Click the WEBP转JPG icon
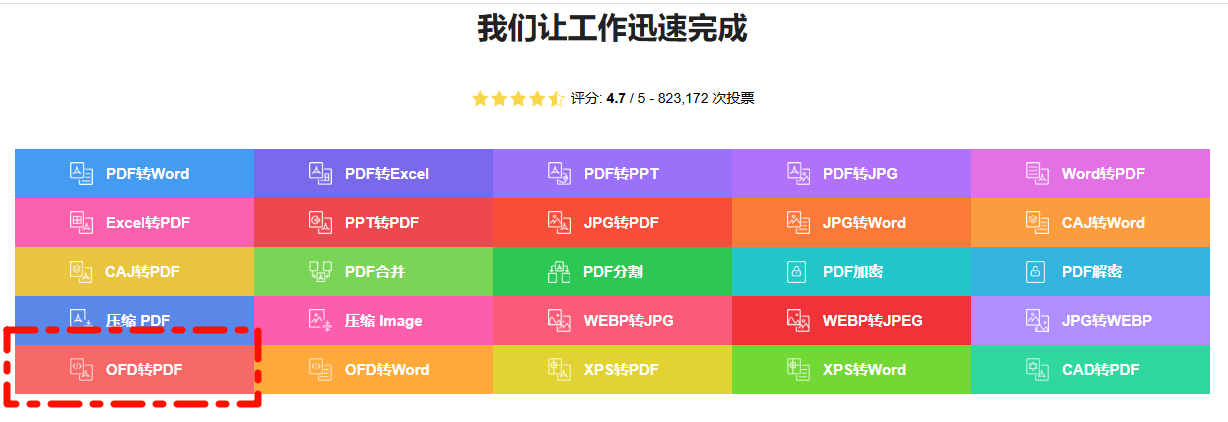The image size is (1228, 422). [x=559, y=320]
